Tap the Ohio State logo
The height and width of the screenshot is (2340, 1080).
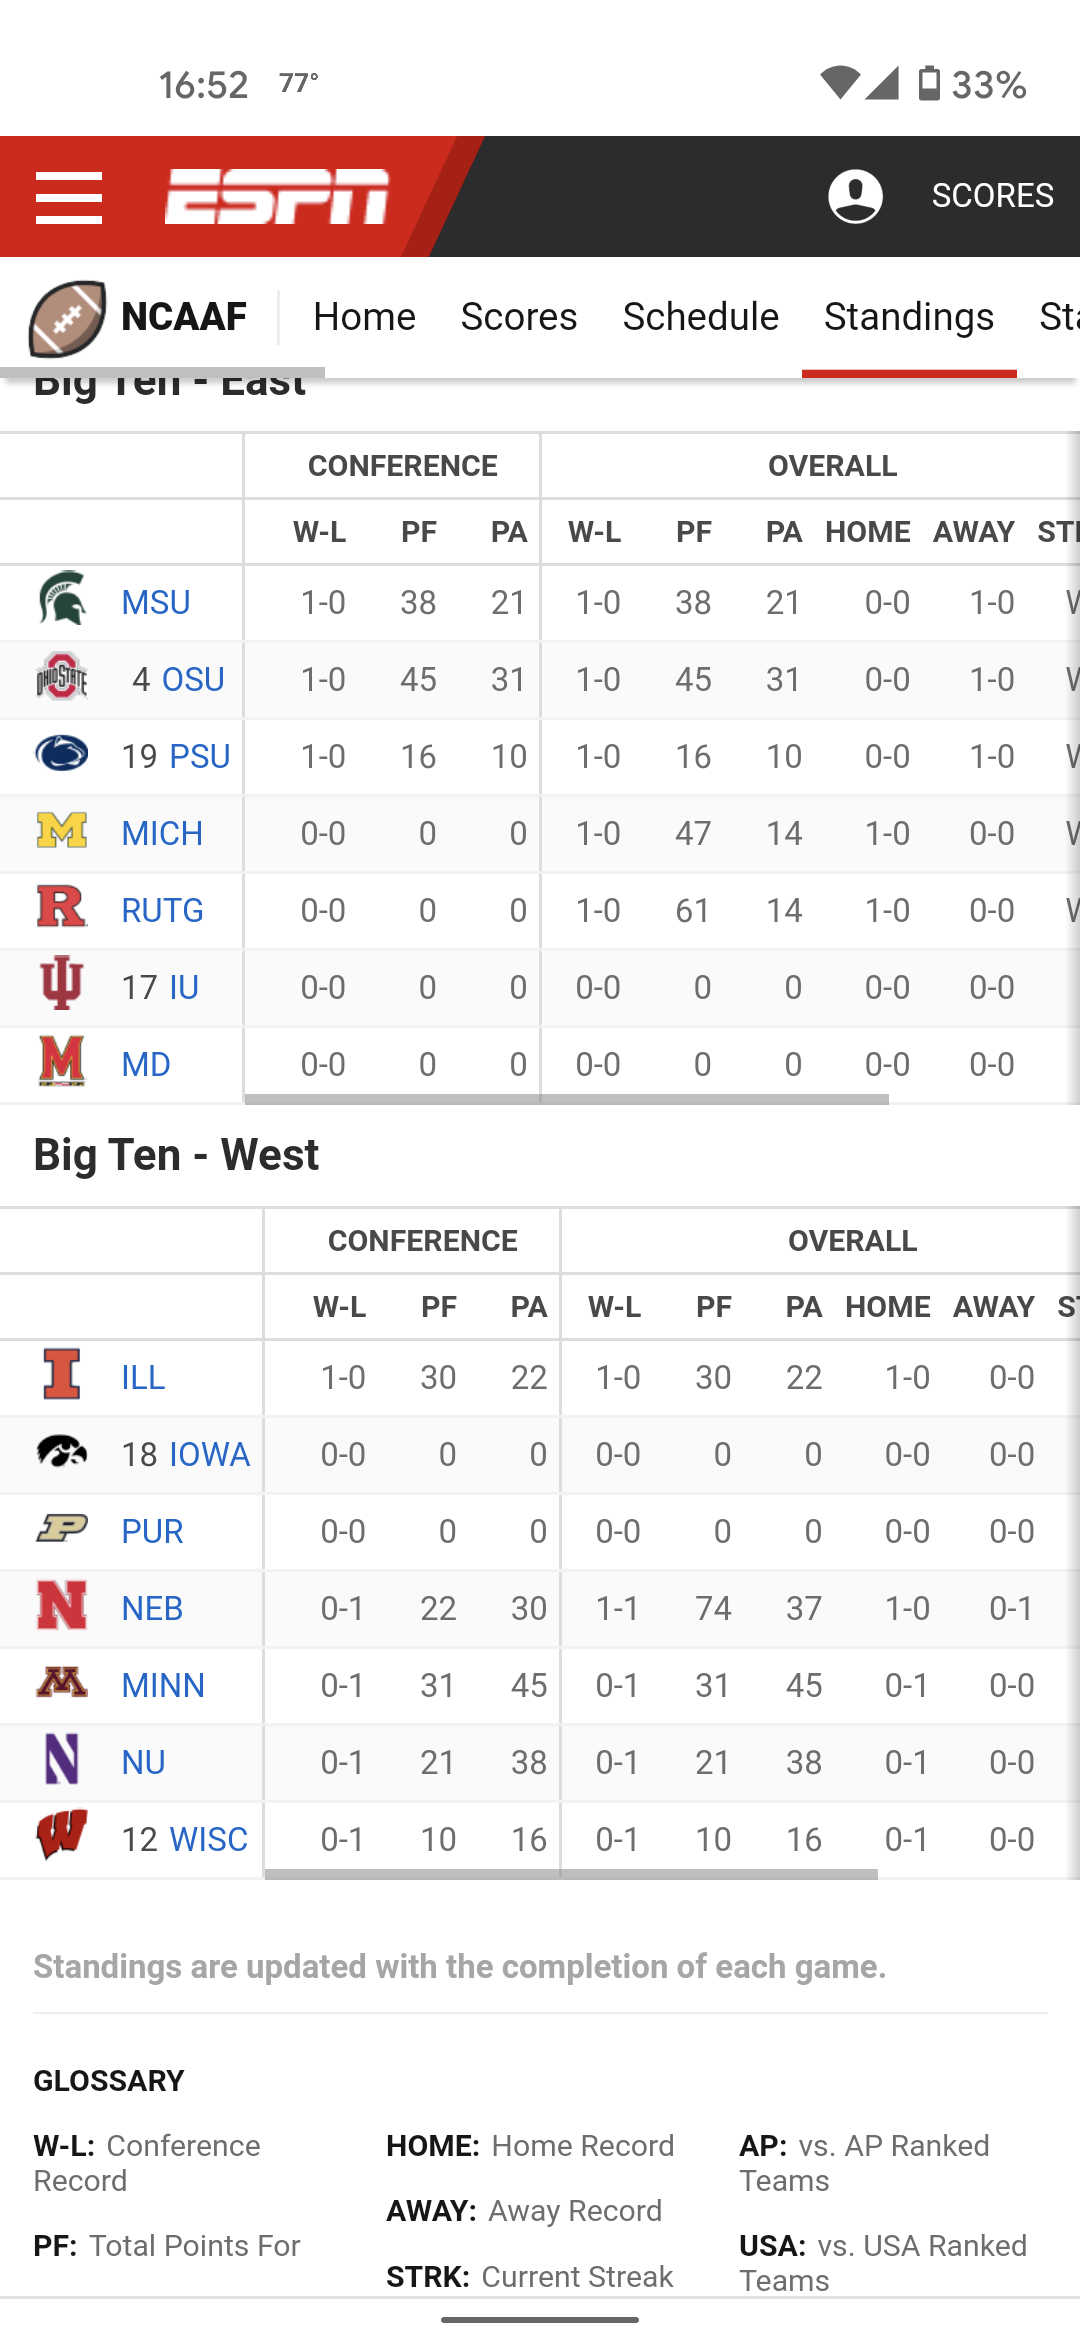[x=62, y=677]
